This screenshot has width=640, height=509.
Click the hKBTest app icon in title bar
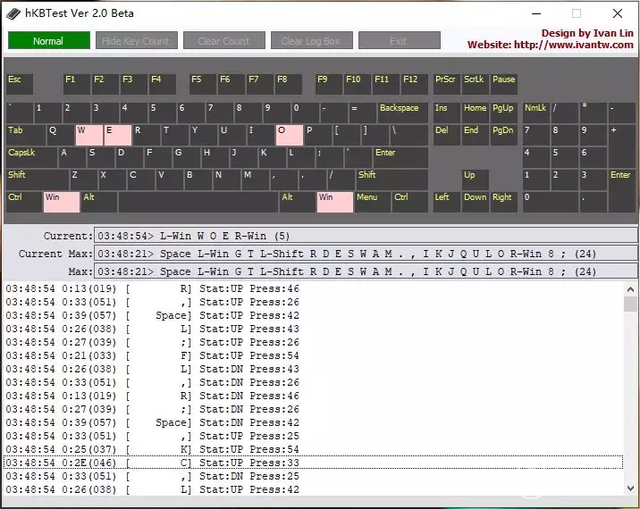pyautogui.click(x=13, y=13)
